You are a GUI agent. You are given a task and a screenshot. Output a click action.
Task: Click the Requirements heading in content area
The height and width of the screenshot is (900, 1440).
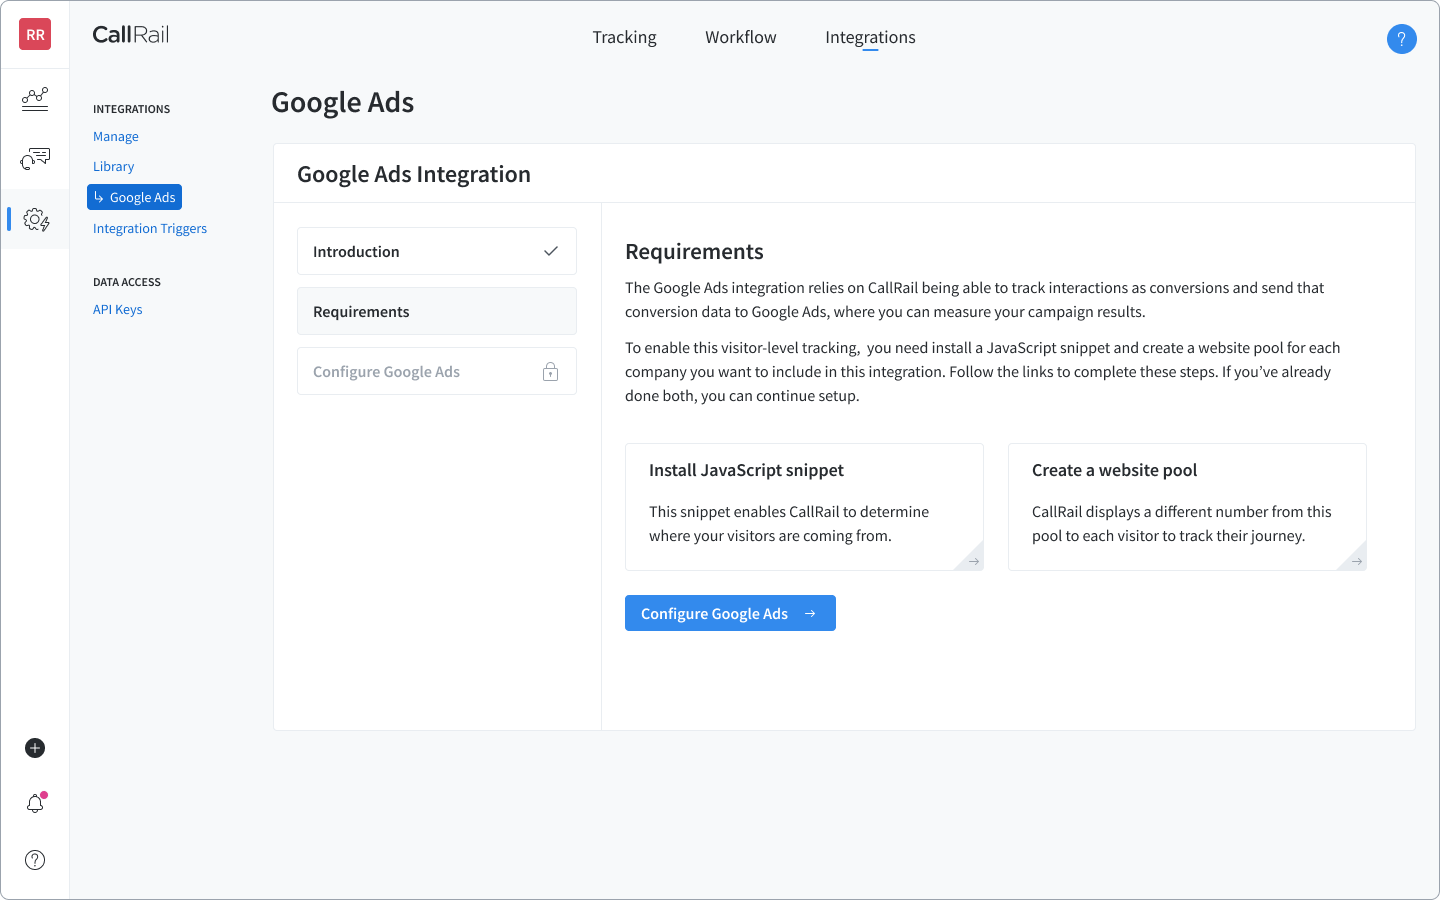(694, 252)
